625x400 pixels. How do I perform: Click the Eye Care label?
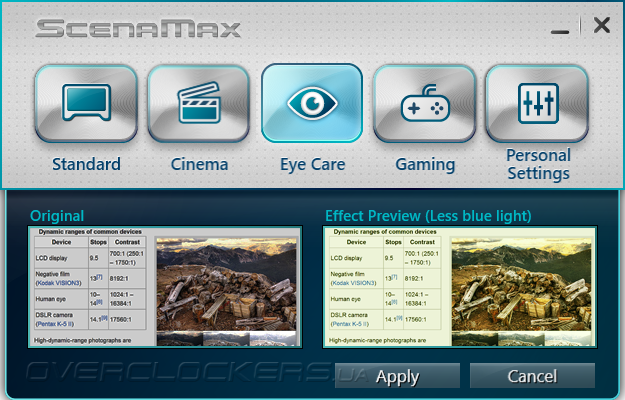click(x=312, y=165)
